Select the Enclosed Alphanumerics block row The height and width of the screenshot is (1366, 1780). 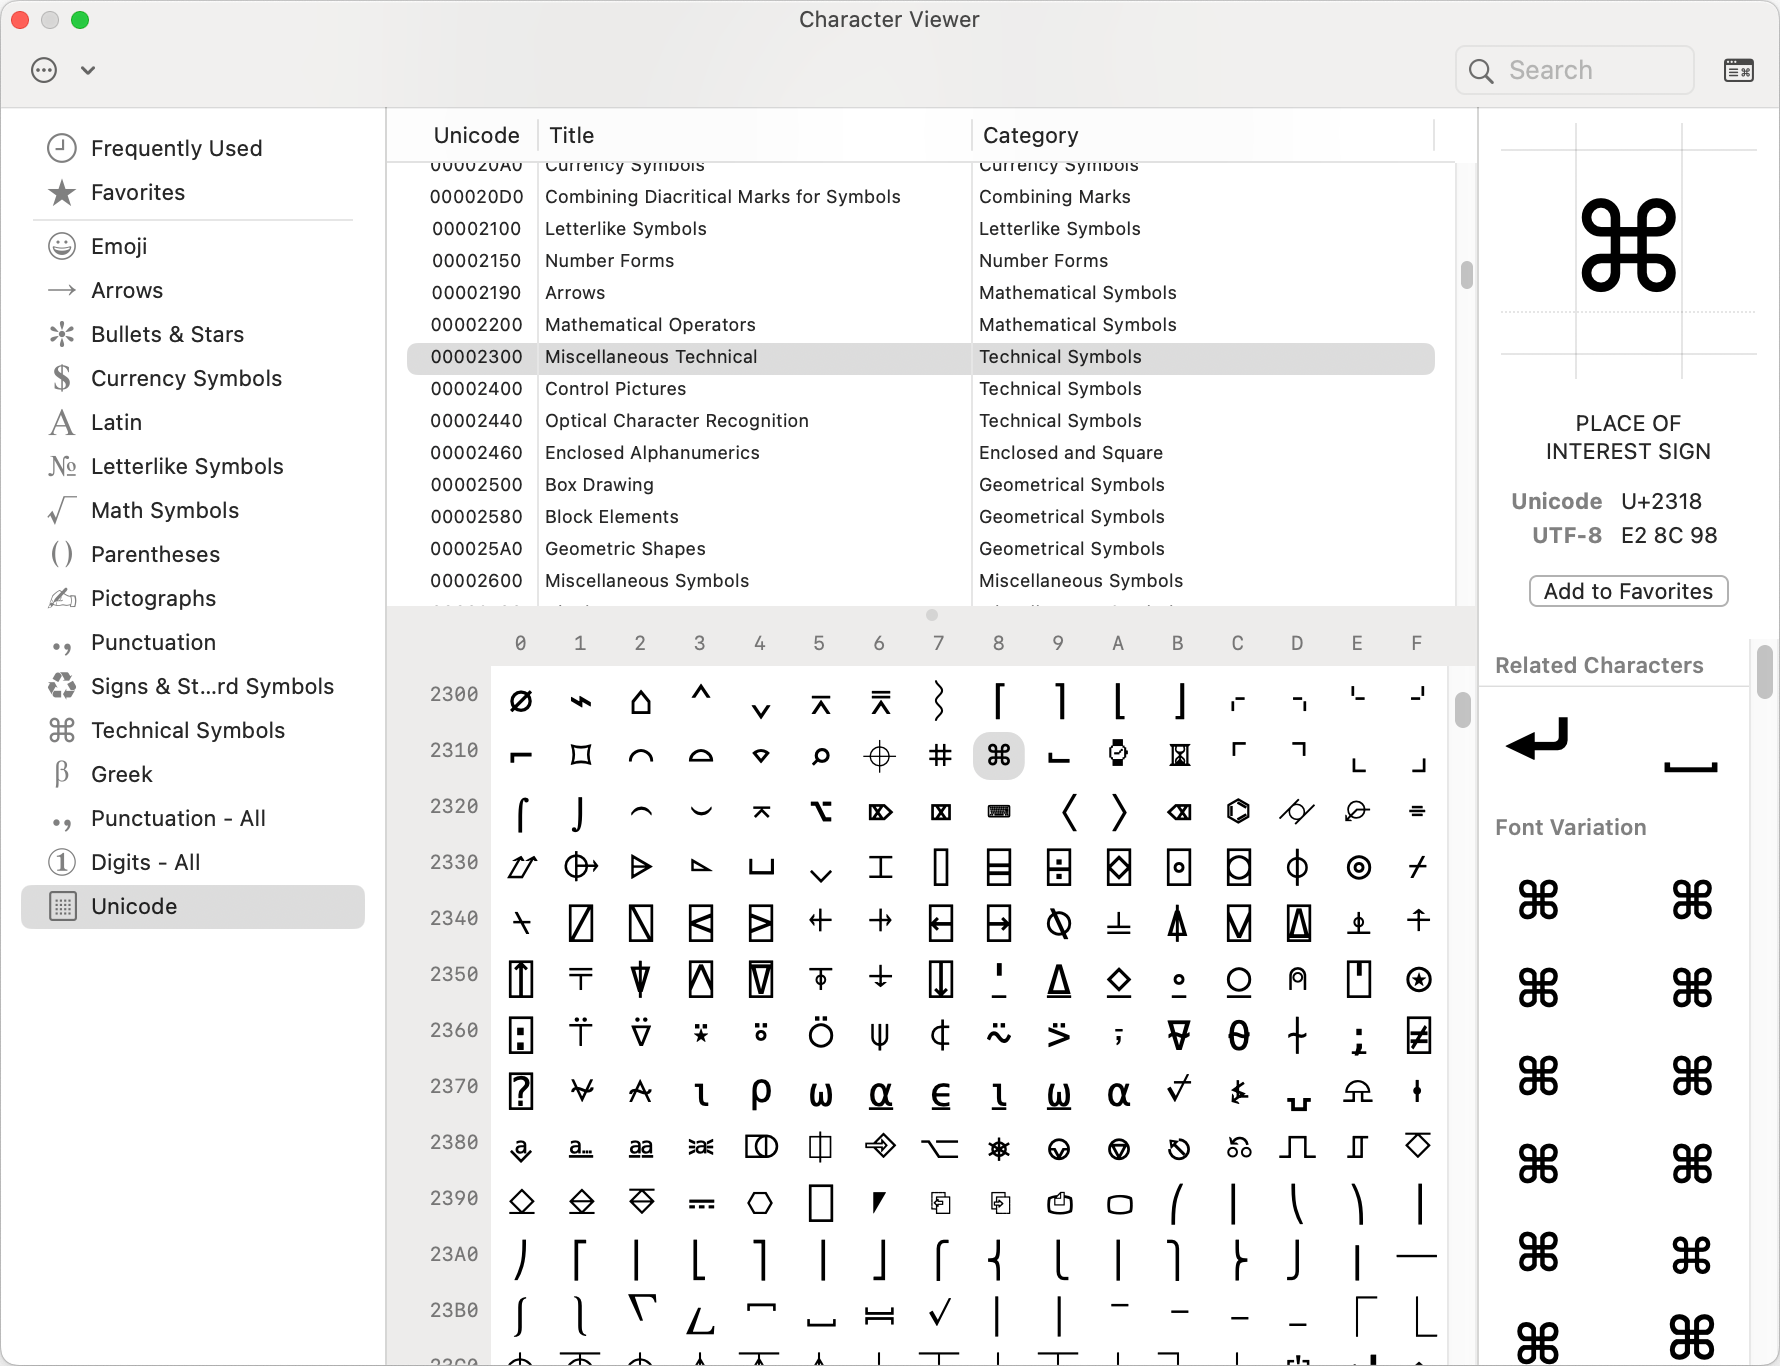pos(920,453)
